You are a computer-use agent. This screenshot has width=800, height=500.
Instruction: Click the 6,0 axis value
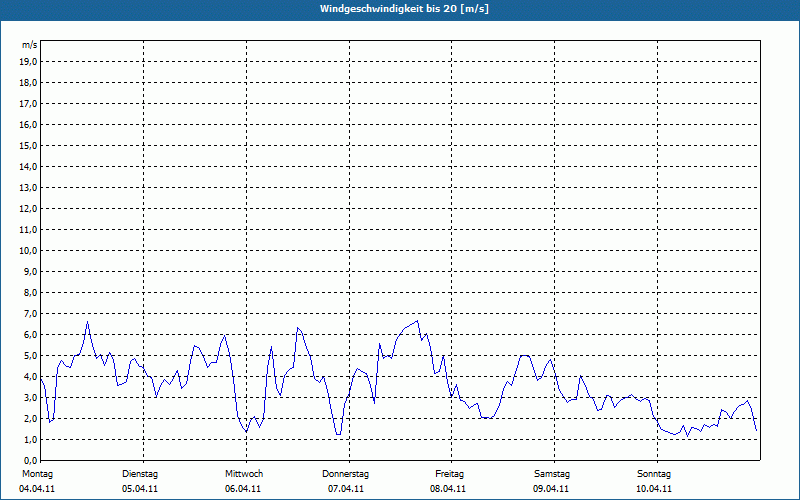click(31, 335)
